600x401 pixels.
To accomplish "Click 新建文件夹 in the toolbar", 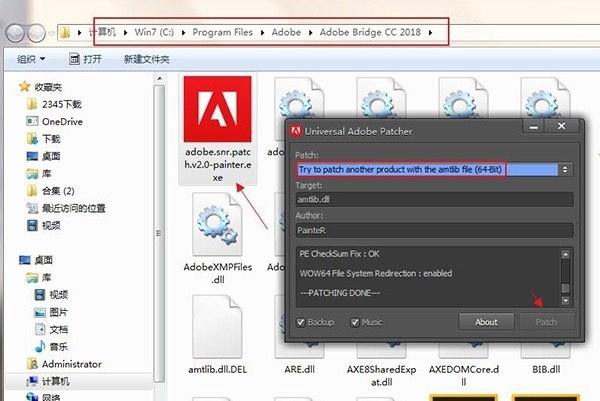I will pos(147,59).
